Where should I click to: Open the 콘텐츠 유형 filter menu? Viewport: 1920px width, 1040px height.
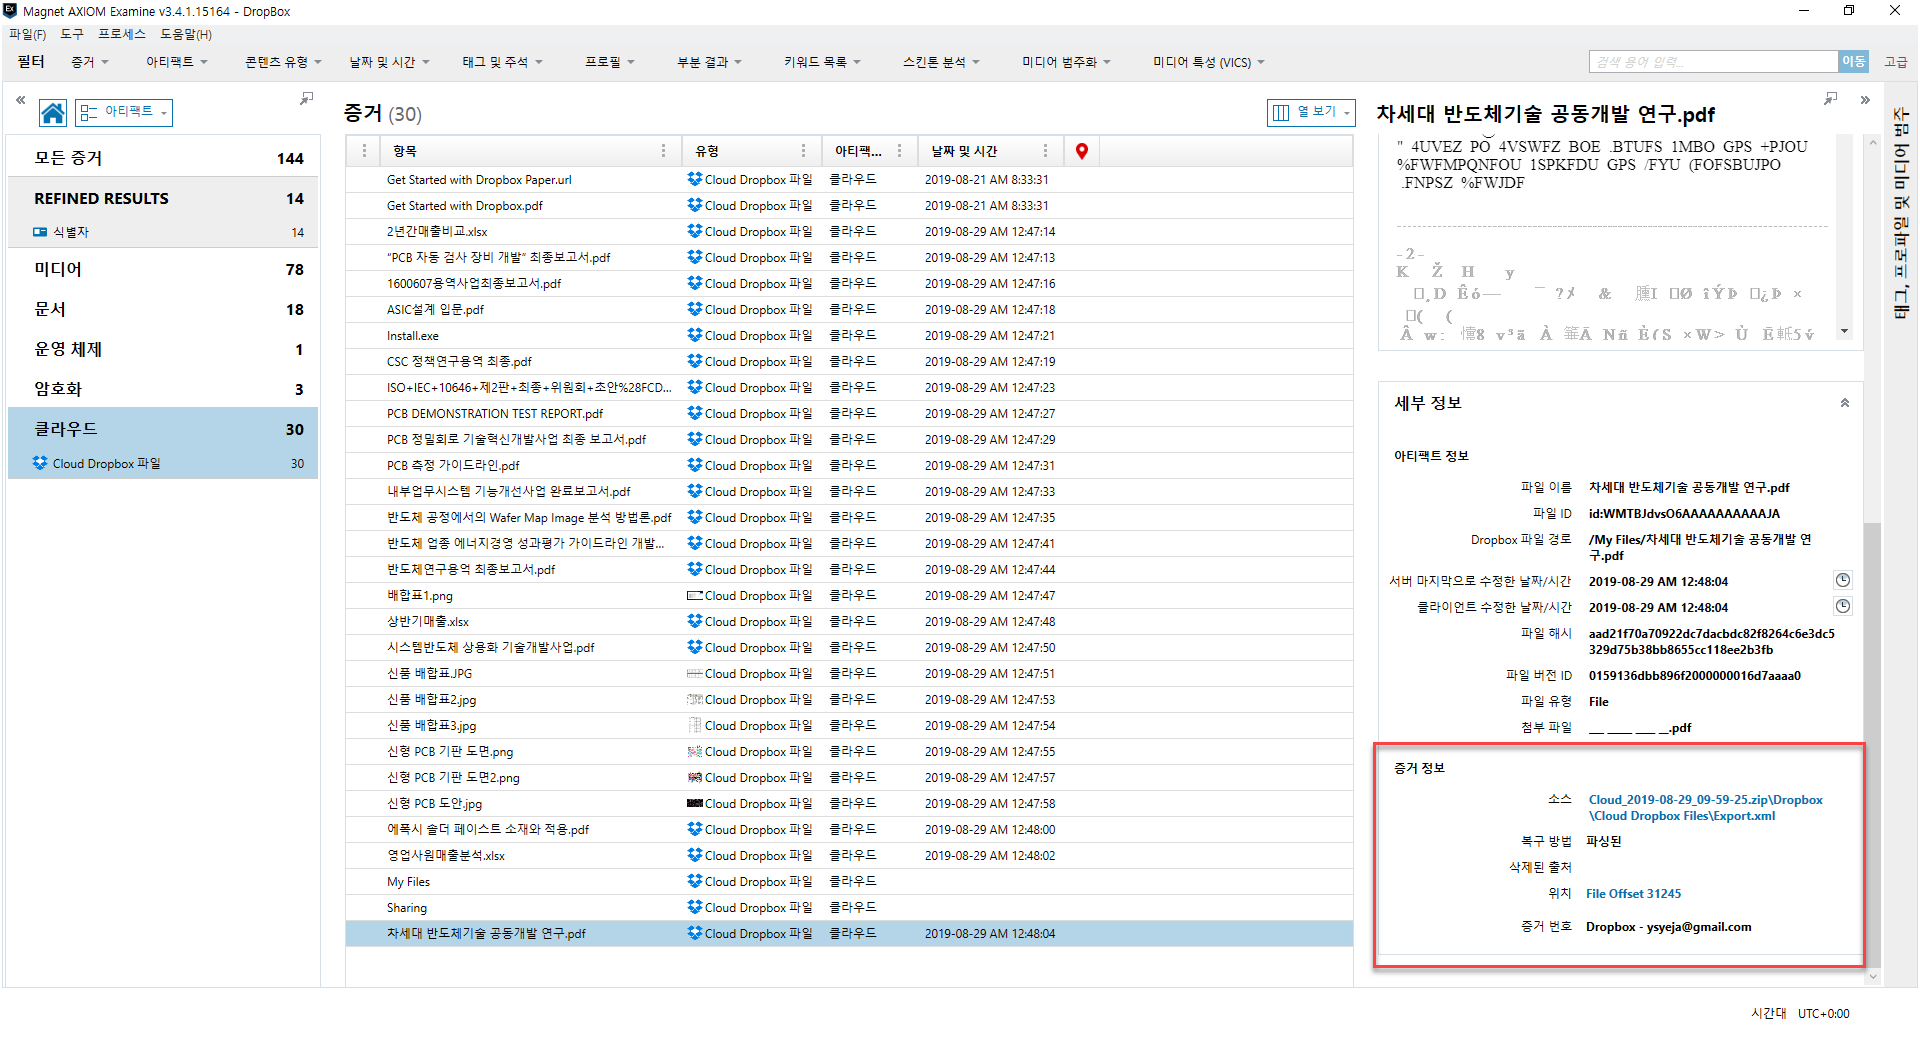point(283,62)
